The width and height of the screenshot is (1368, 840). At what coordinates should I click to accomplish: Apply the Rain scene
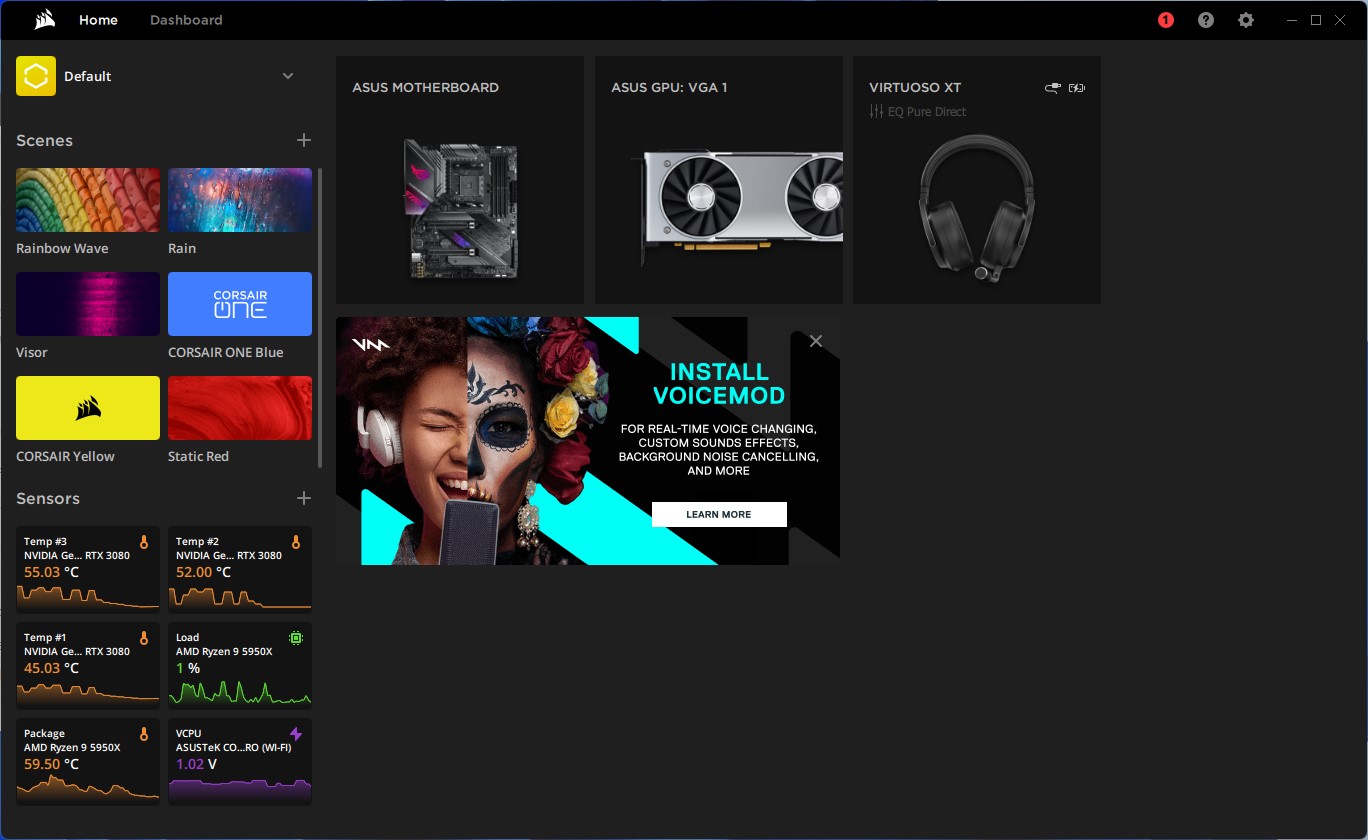click(x=240, y=200)
